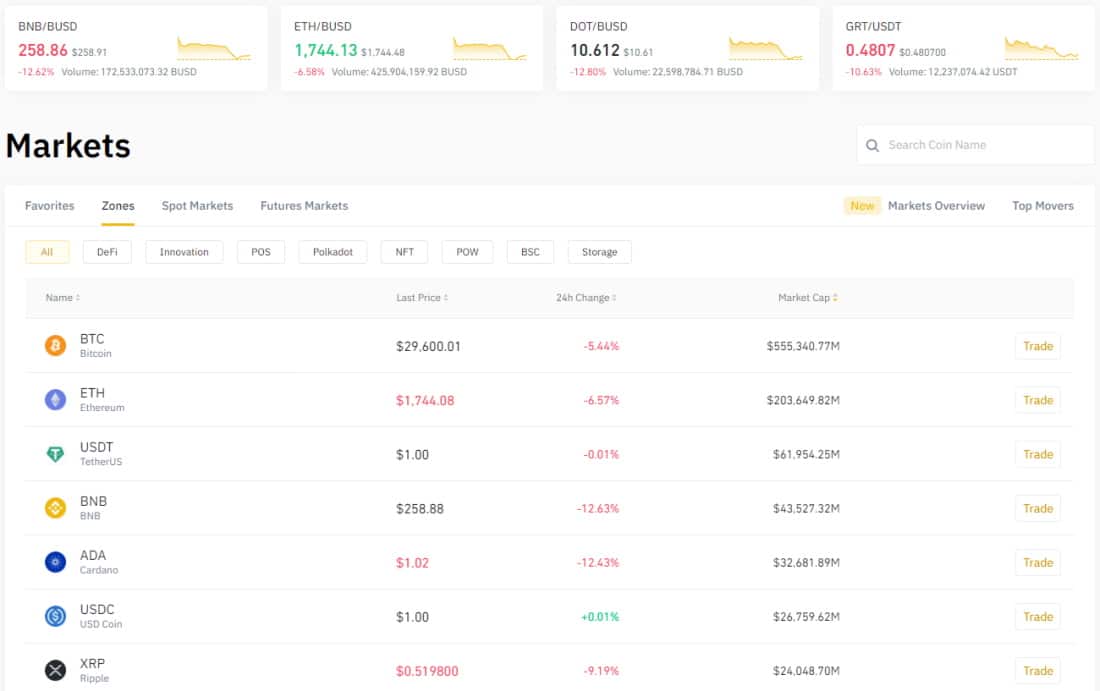Filter by POS zone
This screenshot has width=1100, height=691.
click(x=261, y=252)
